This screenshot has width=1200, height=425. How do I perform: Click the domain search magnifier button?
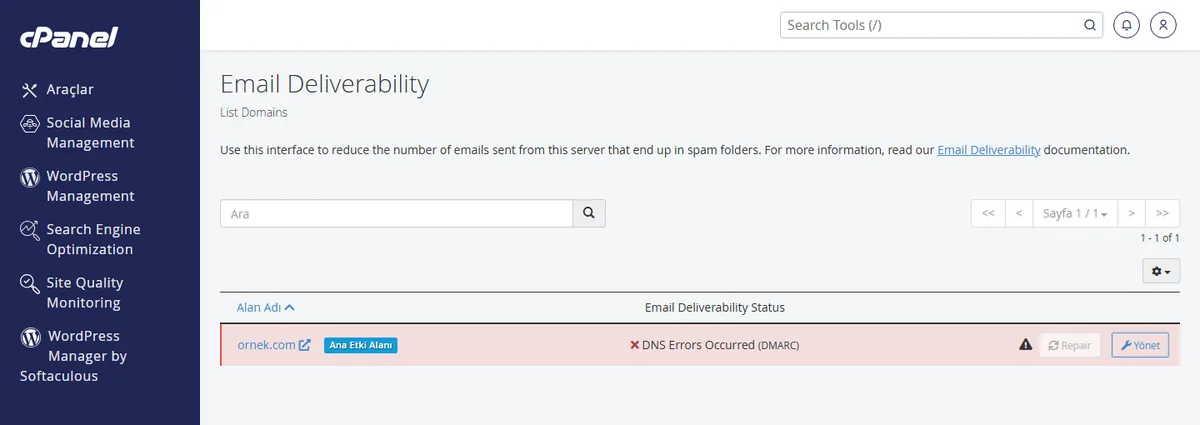pyautogui.click(x=589, y=213)
